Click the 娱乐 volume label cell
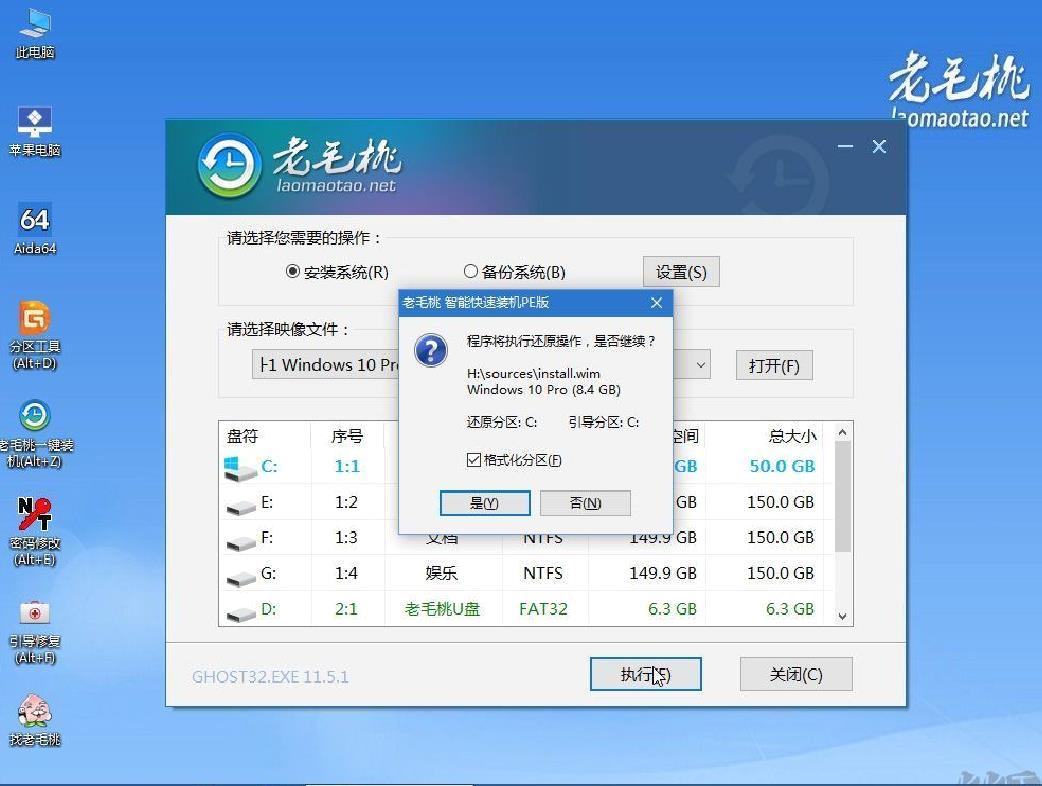Screen dimensions: 1042x786 point(441,573)
